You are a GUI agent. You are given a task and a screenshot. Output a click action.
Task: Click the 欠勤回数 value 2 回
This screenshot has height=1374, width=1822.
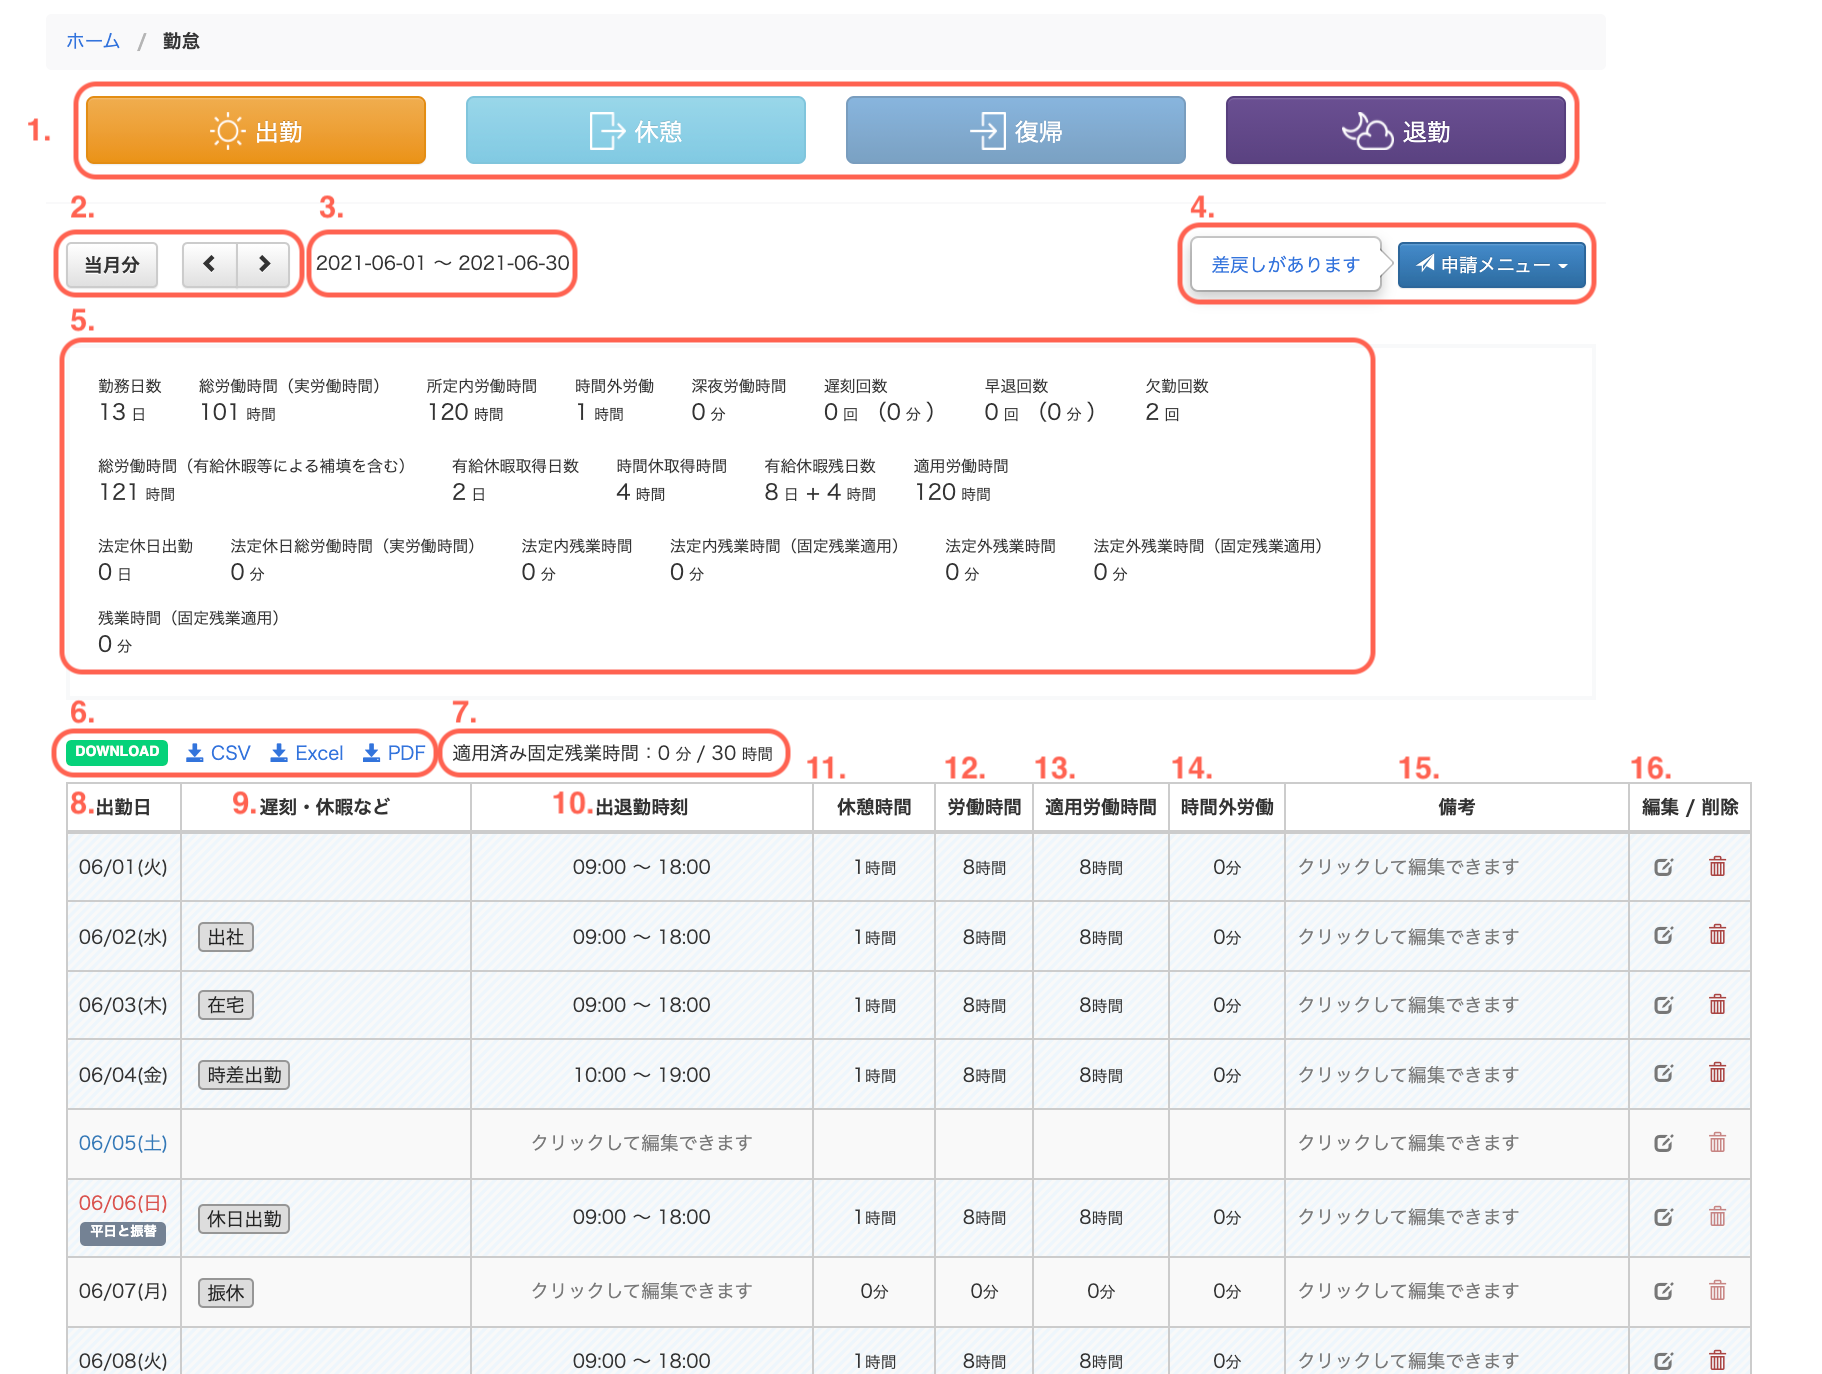(1162, 412)
